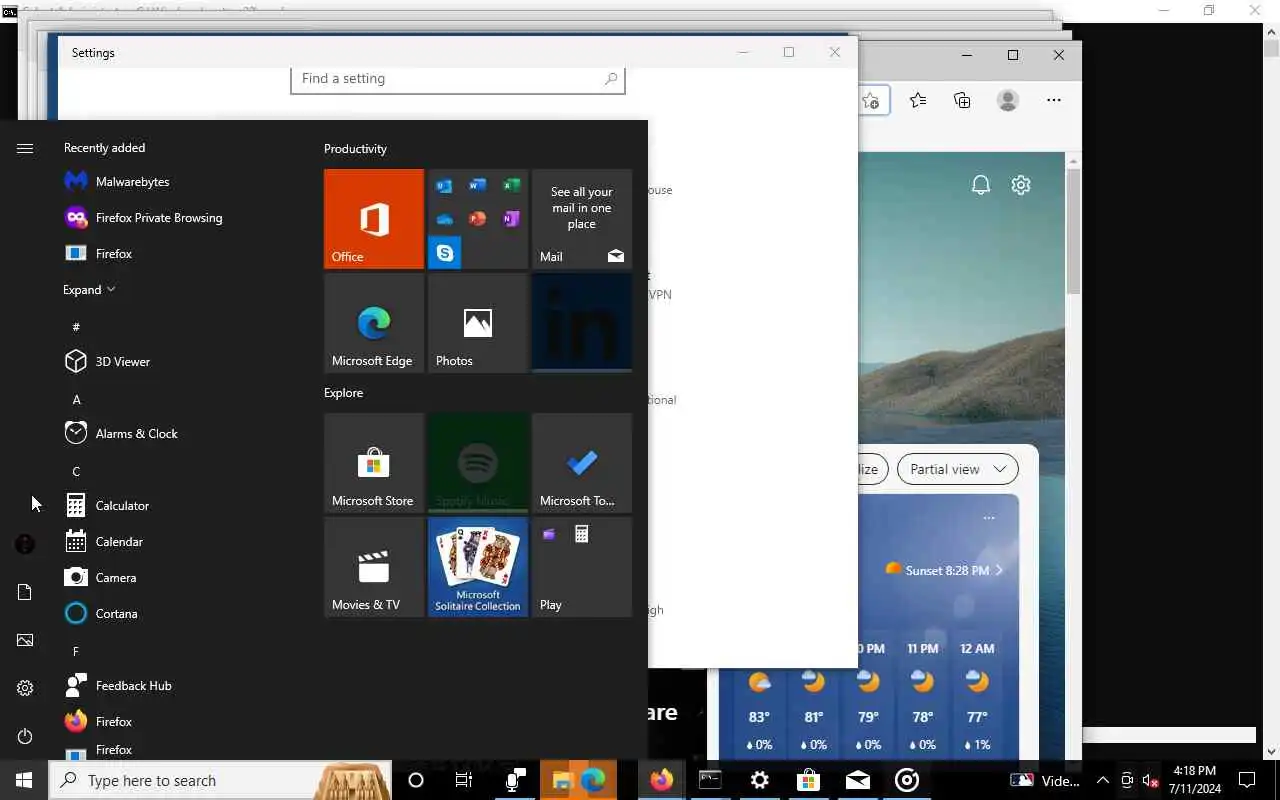Open the Mail tile in Start menu
1280x800 pixels.
[582, 219]
